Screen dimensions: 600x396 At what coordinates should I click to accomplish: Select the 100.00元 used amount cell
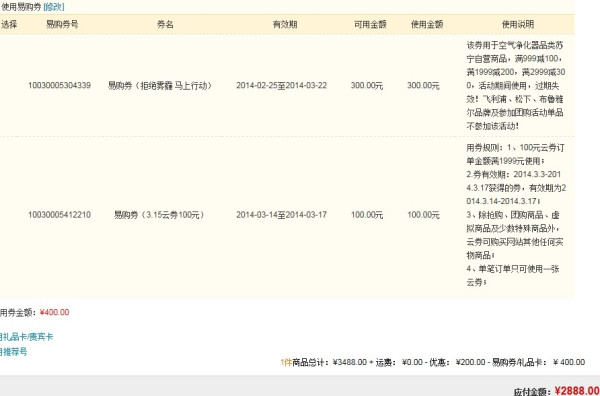423,215
